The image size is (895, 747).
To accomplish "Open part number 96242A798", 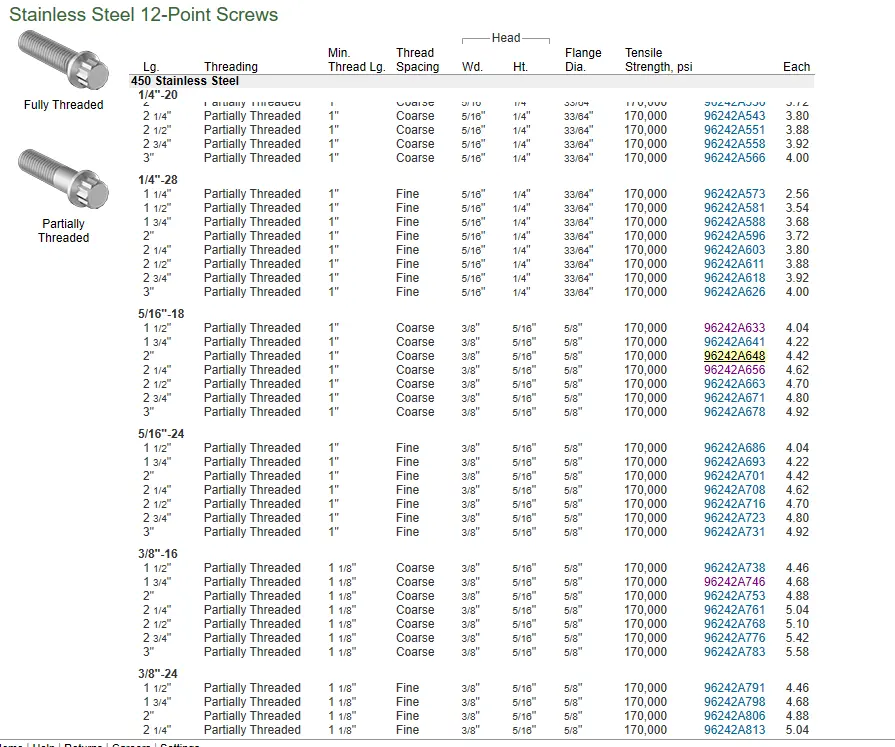I will click(734, 702).
